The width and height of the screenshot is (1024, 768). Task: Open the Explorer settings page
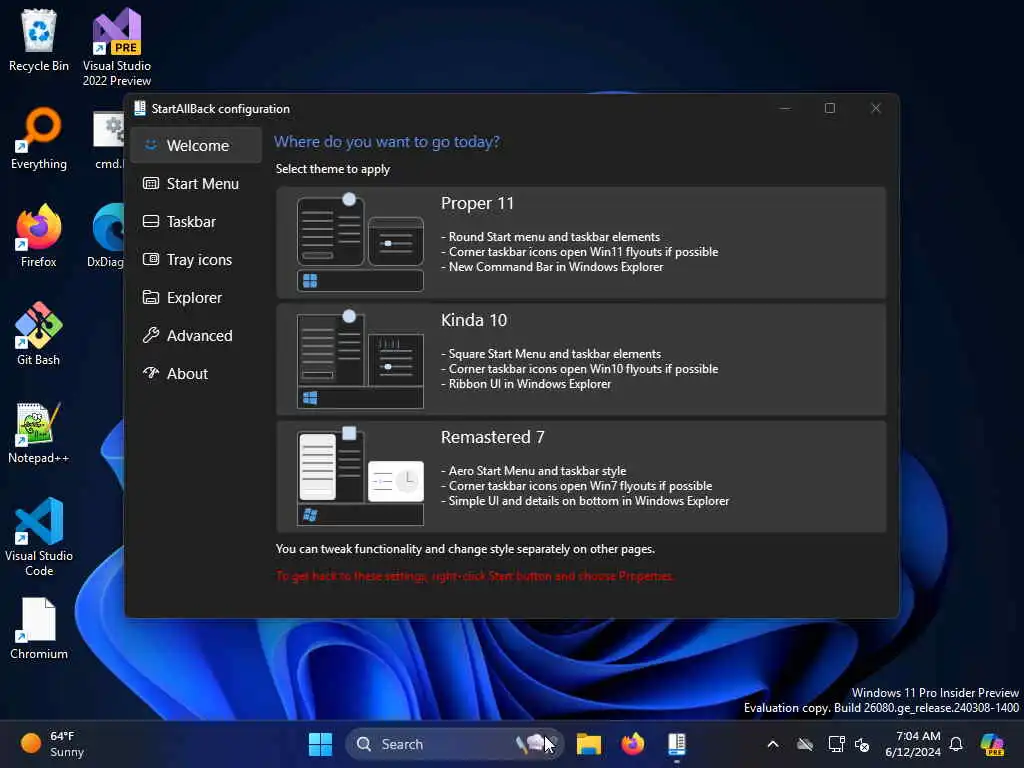pyautogui.click(x=195, y=297)
